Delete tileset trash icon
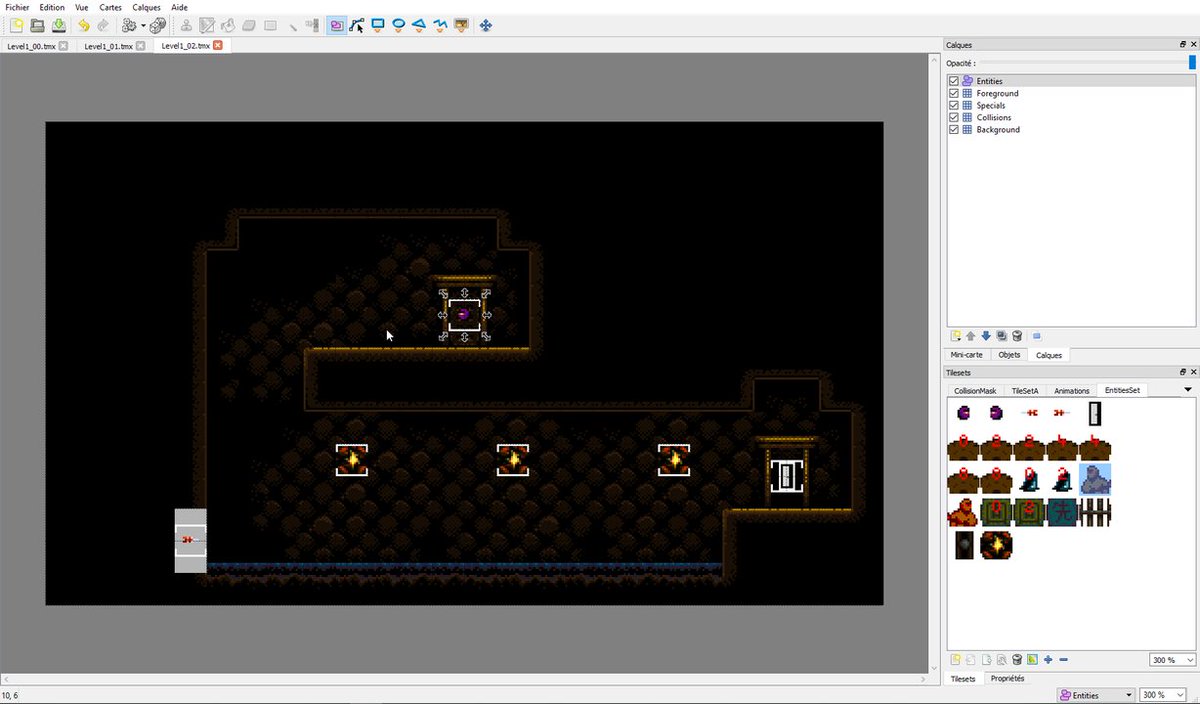The height and width of the screenshot is (704, 1200). point(1017,659)
